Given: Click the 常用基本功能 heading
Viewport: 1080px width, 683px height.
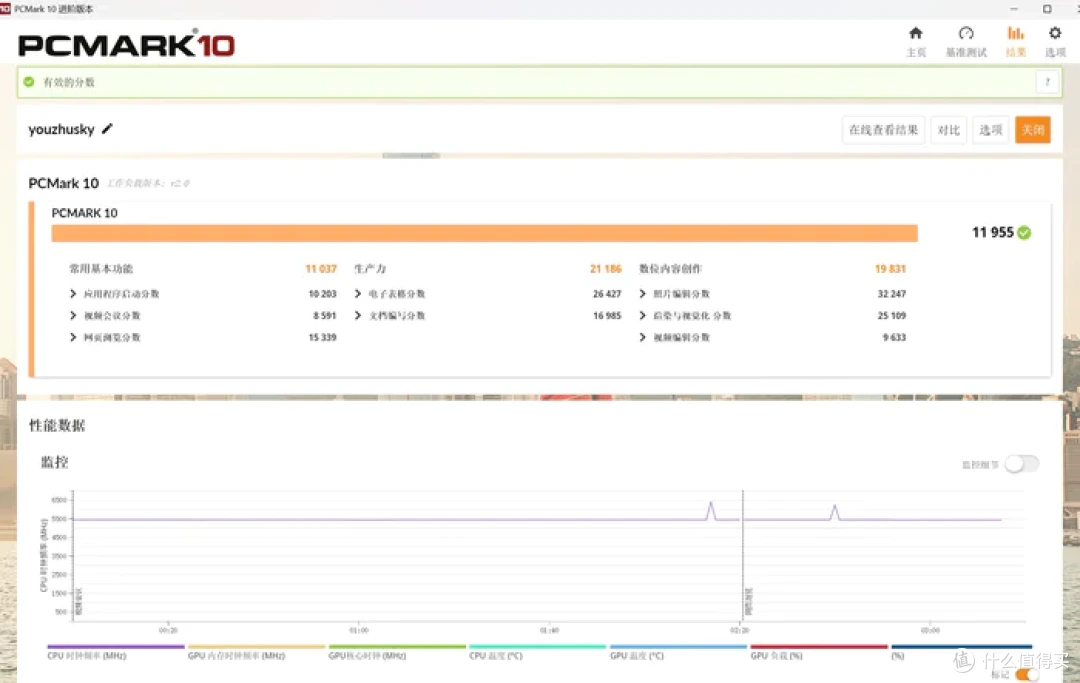Looking at the screenshot, I should [101, 269].
